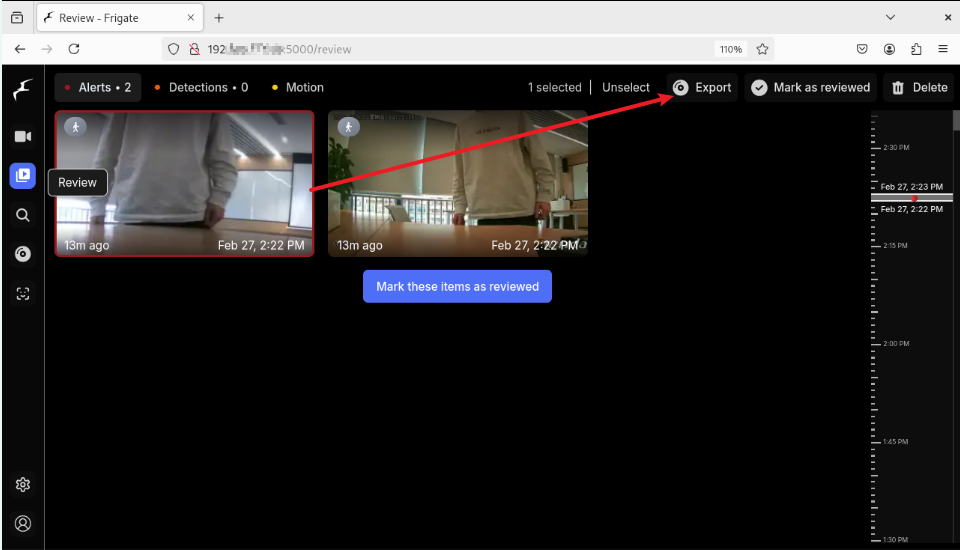The image size is (960, 550).
Task: Open the Live cameras view in sidebar
Action: coord(22,136)
